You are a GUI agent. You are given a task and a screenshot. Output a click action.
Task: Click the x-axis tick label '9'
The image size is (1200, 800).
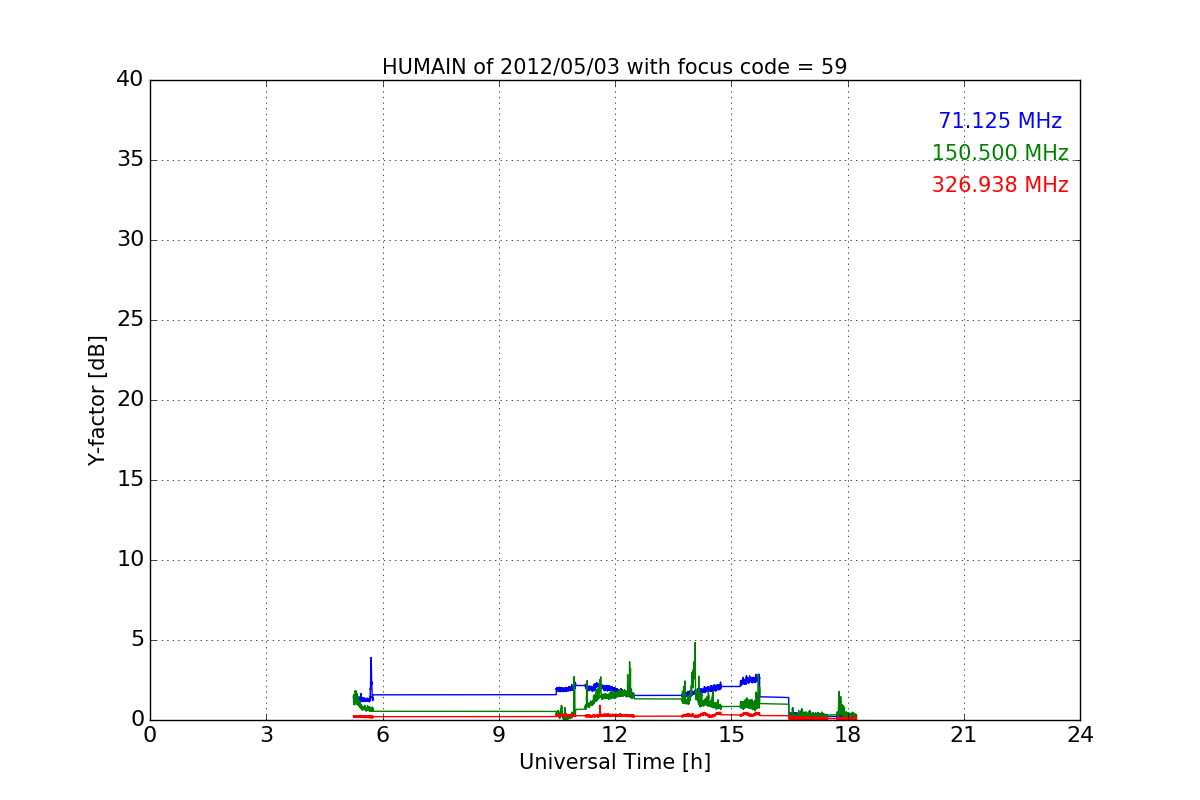499,735
